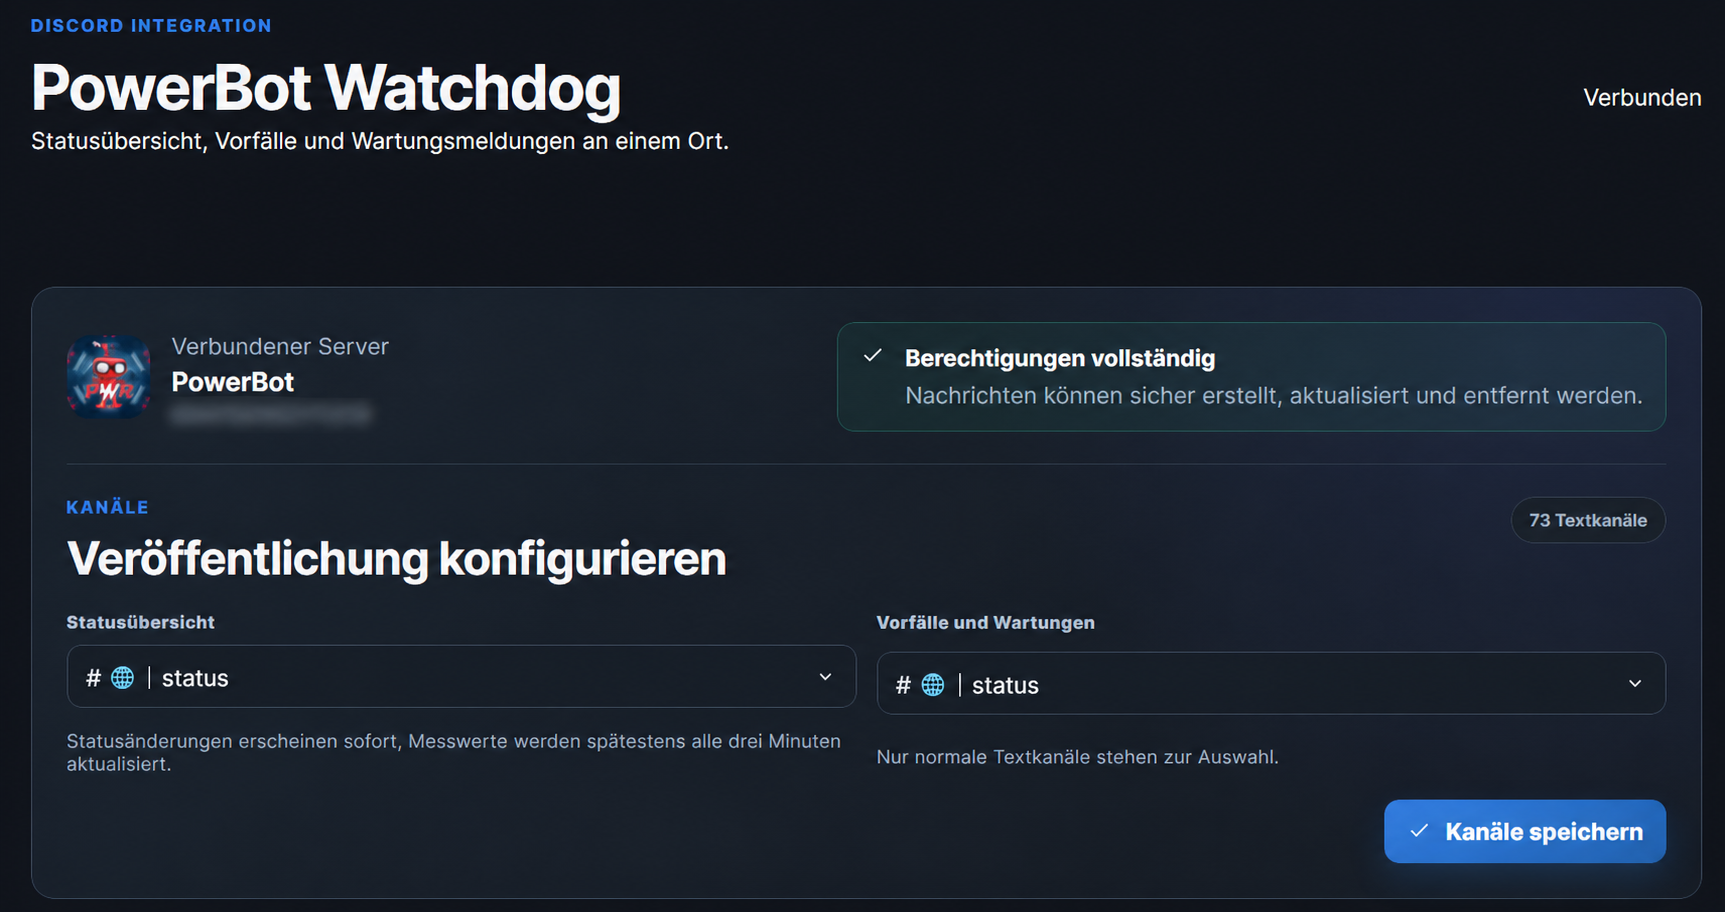
Task: Click the Verbunden status label
Action: click(x=1642, y=98)
